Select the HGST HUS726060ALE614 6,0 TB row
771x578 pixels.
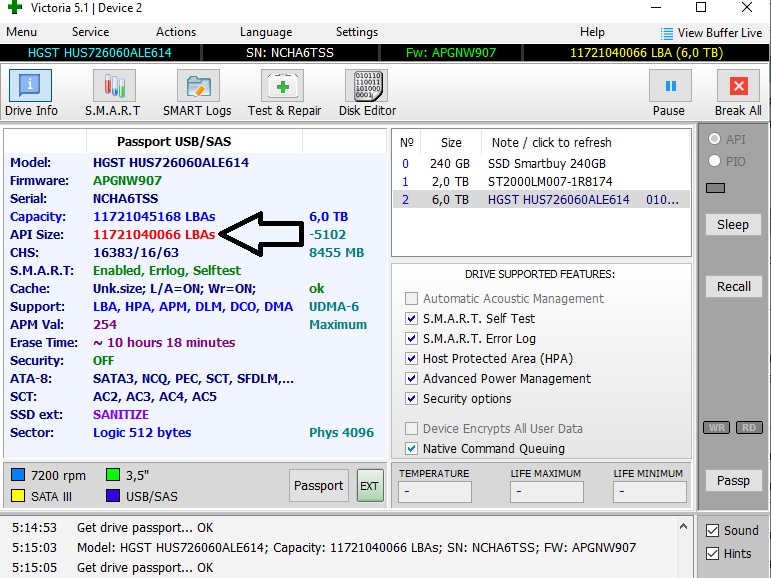pyautogui.click(x=541, y=200)
